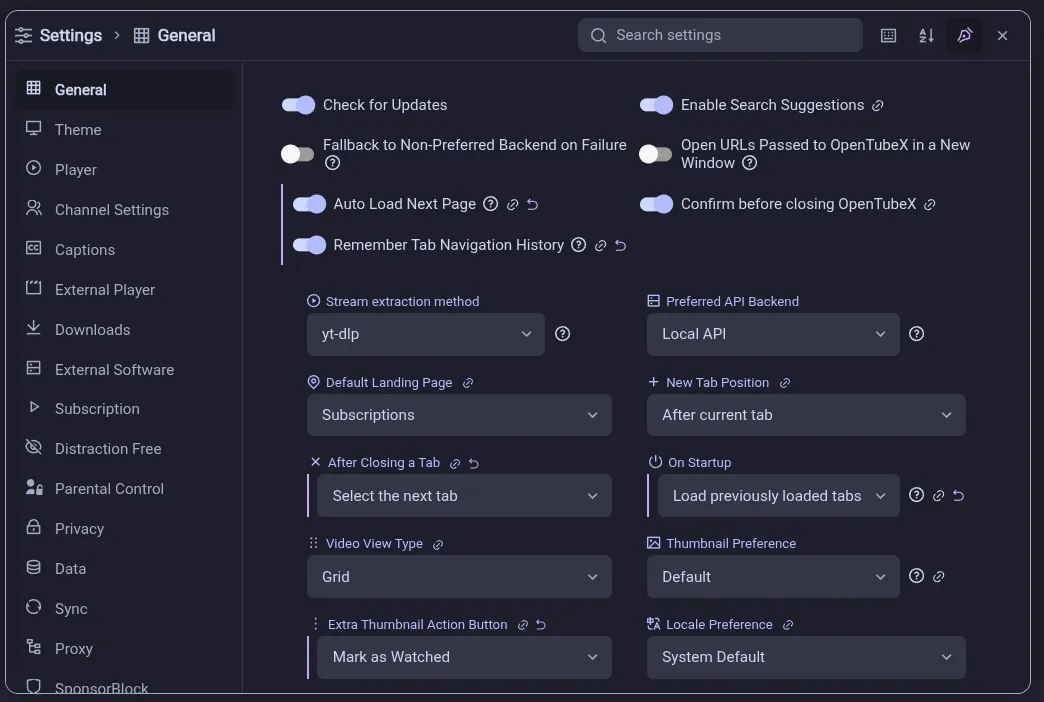The height and width of the screenshot is (702, 1044).
Task: Click link icon beside Enable Search Suggestions
Action: point(878,106)
